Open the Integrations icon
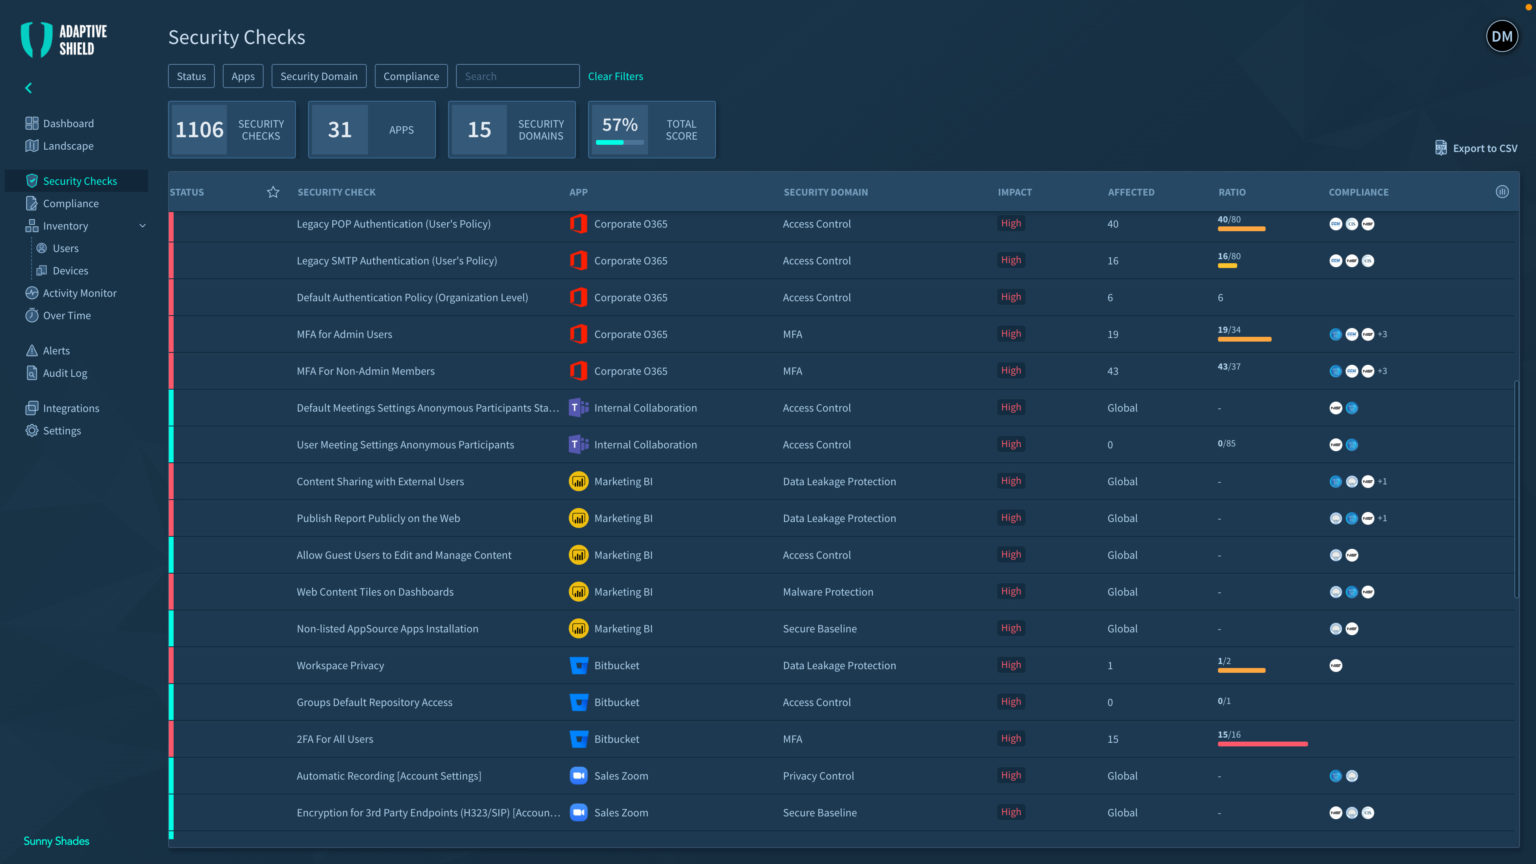 click(32, 408)
